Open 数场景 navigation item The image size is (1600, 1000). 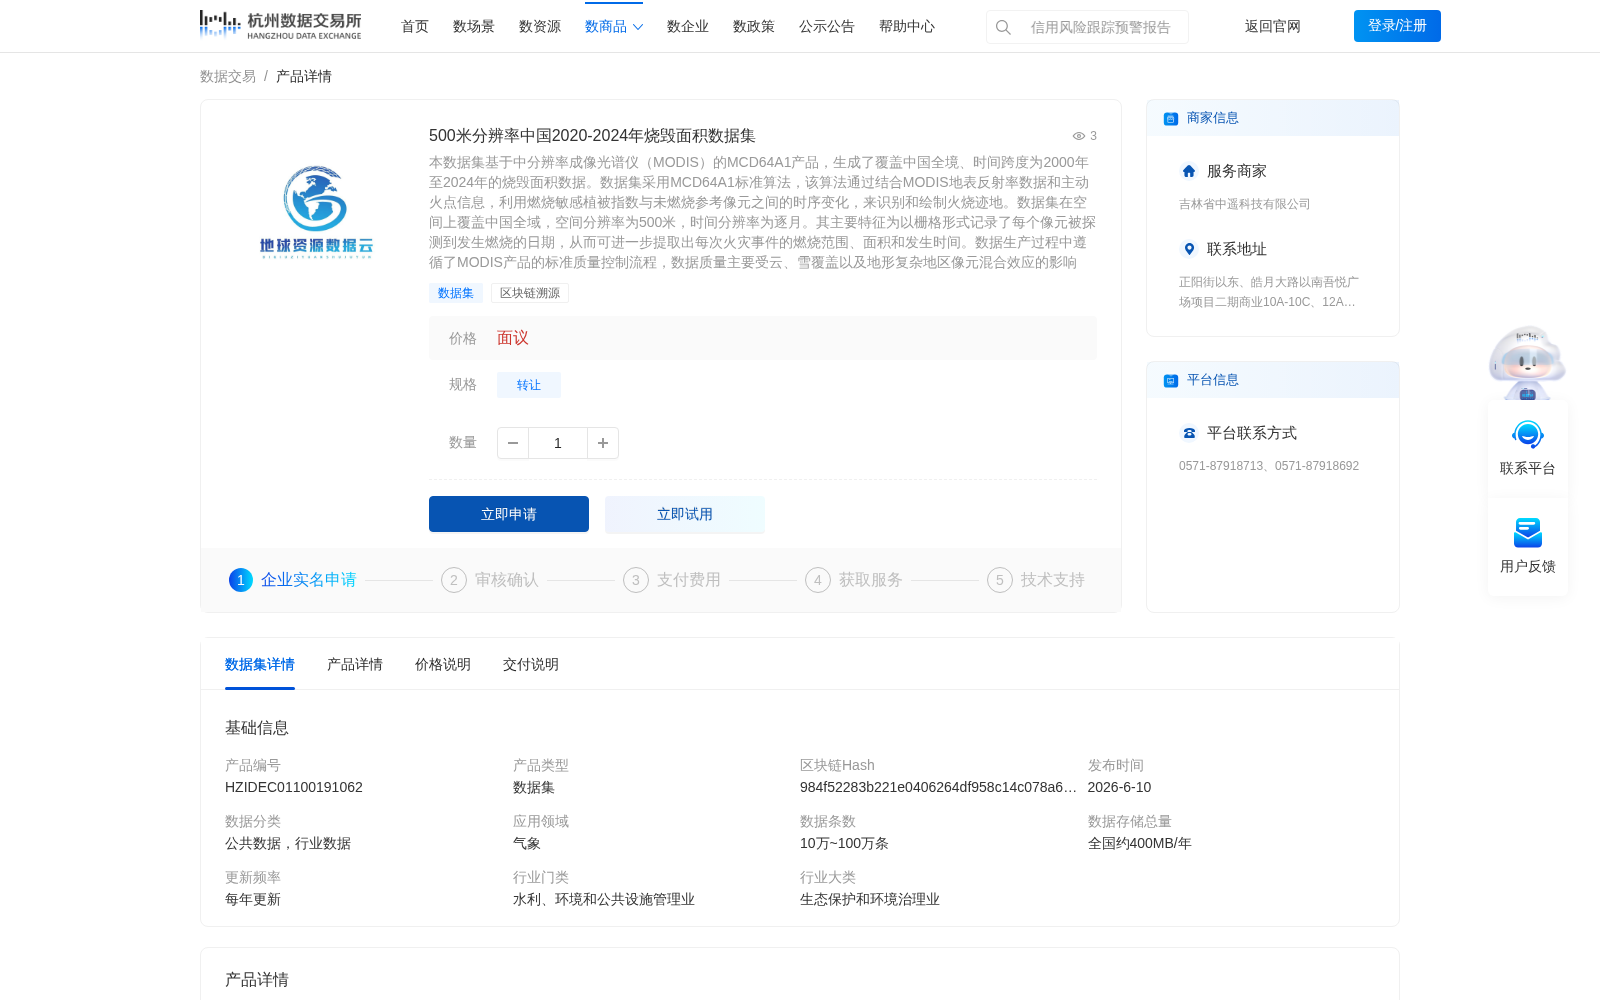click(474, 27)
